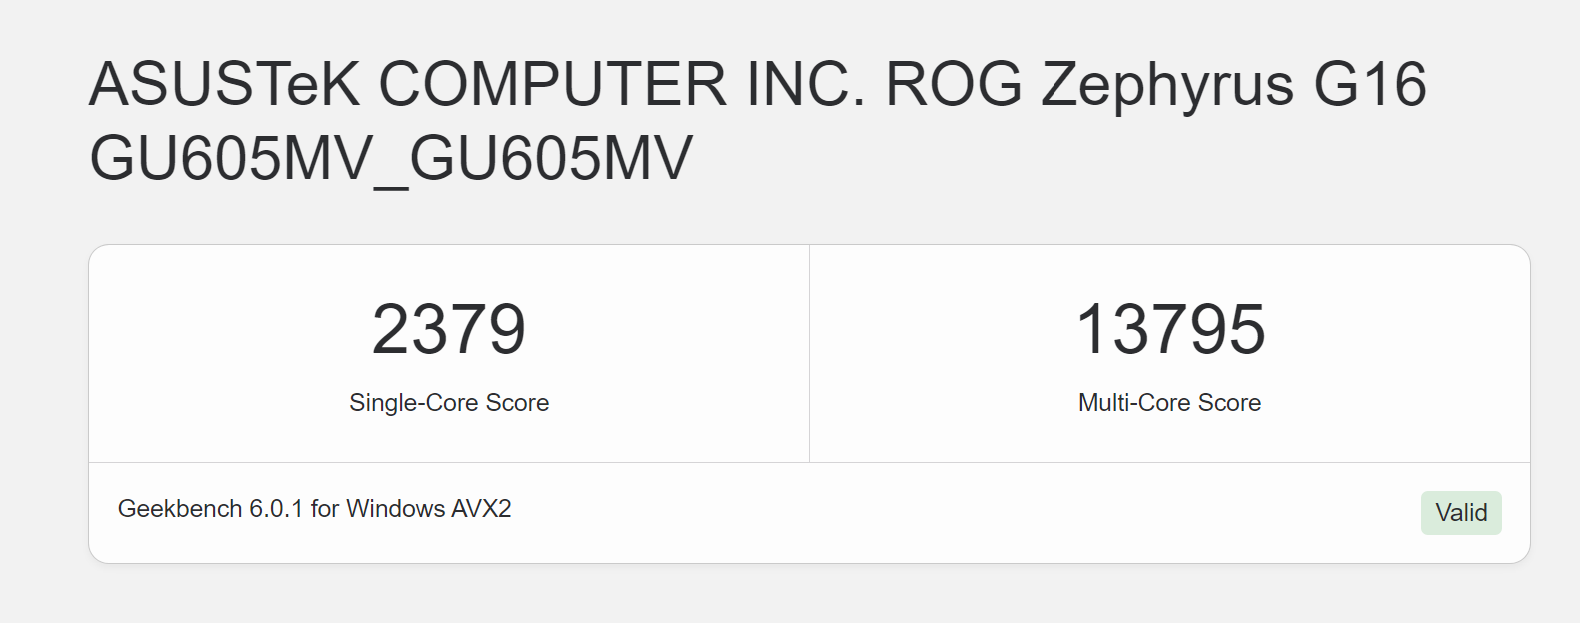The height and width of the screenshot is (623, 1580).
Task: Click the G16 text in the heading
Action: [1369, 84]
